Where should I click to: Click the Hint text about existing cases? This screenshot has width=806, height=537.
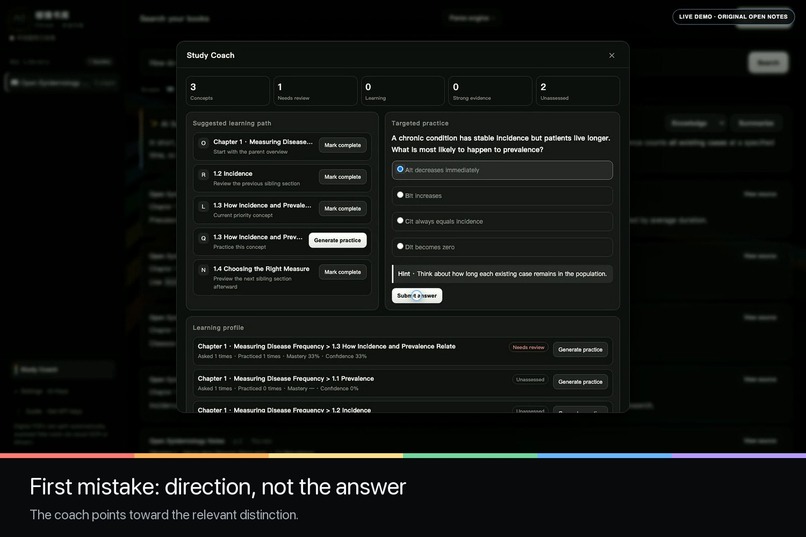(502, 274)
